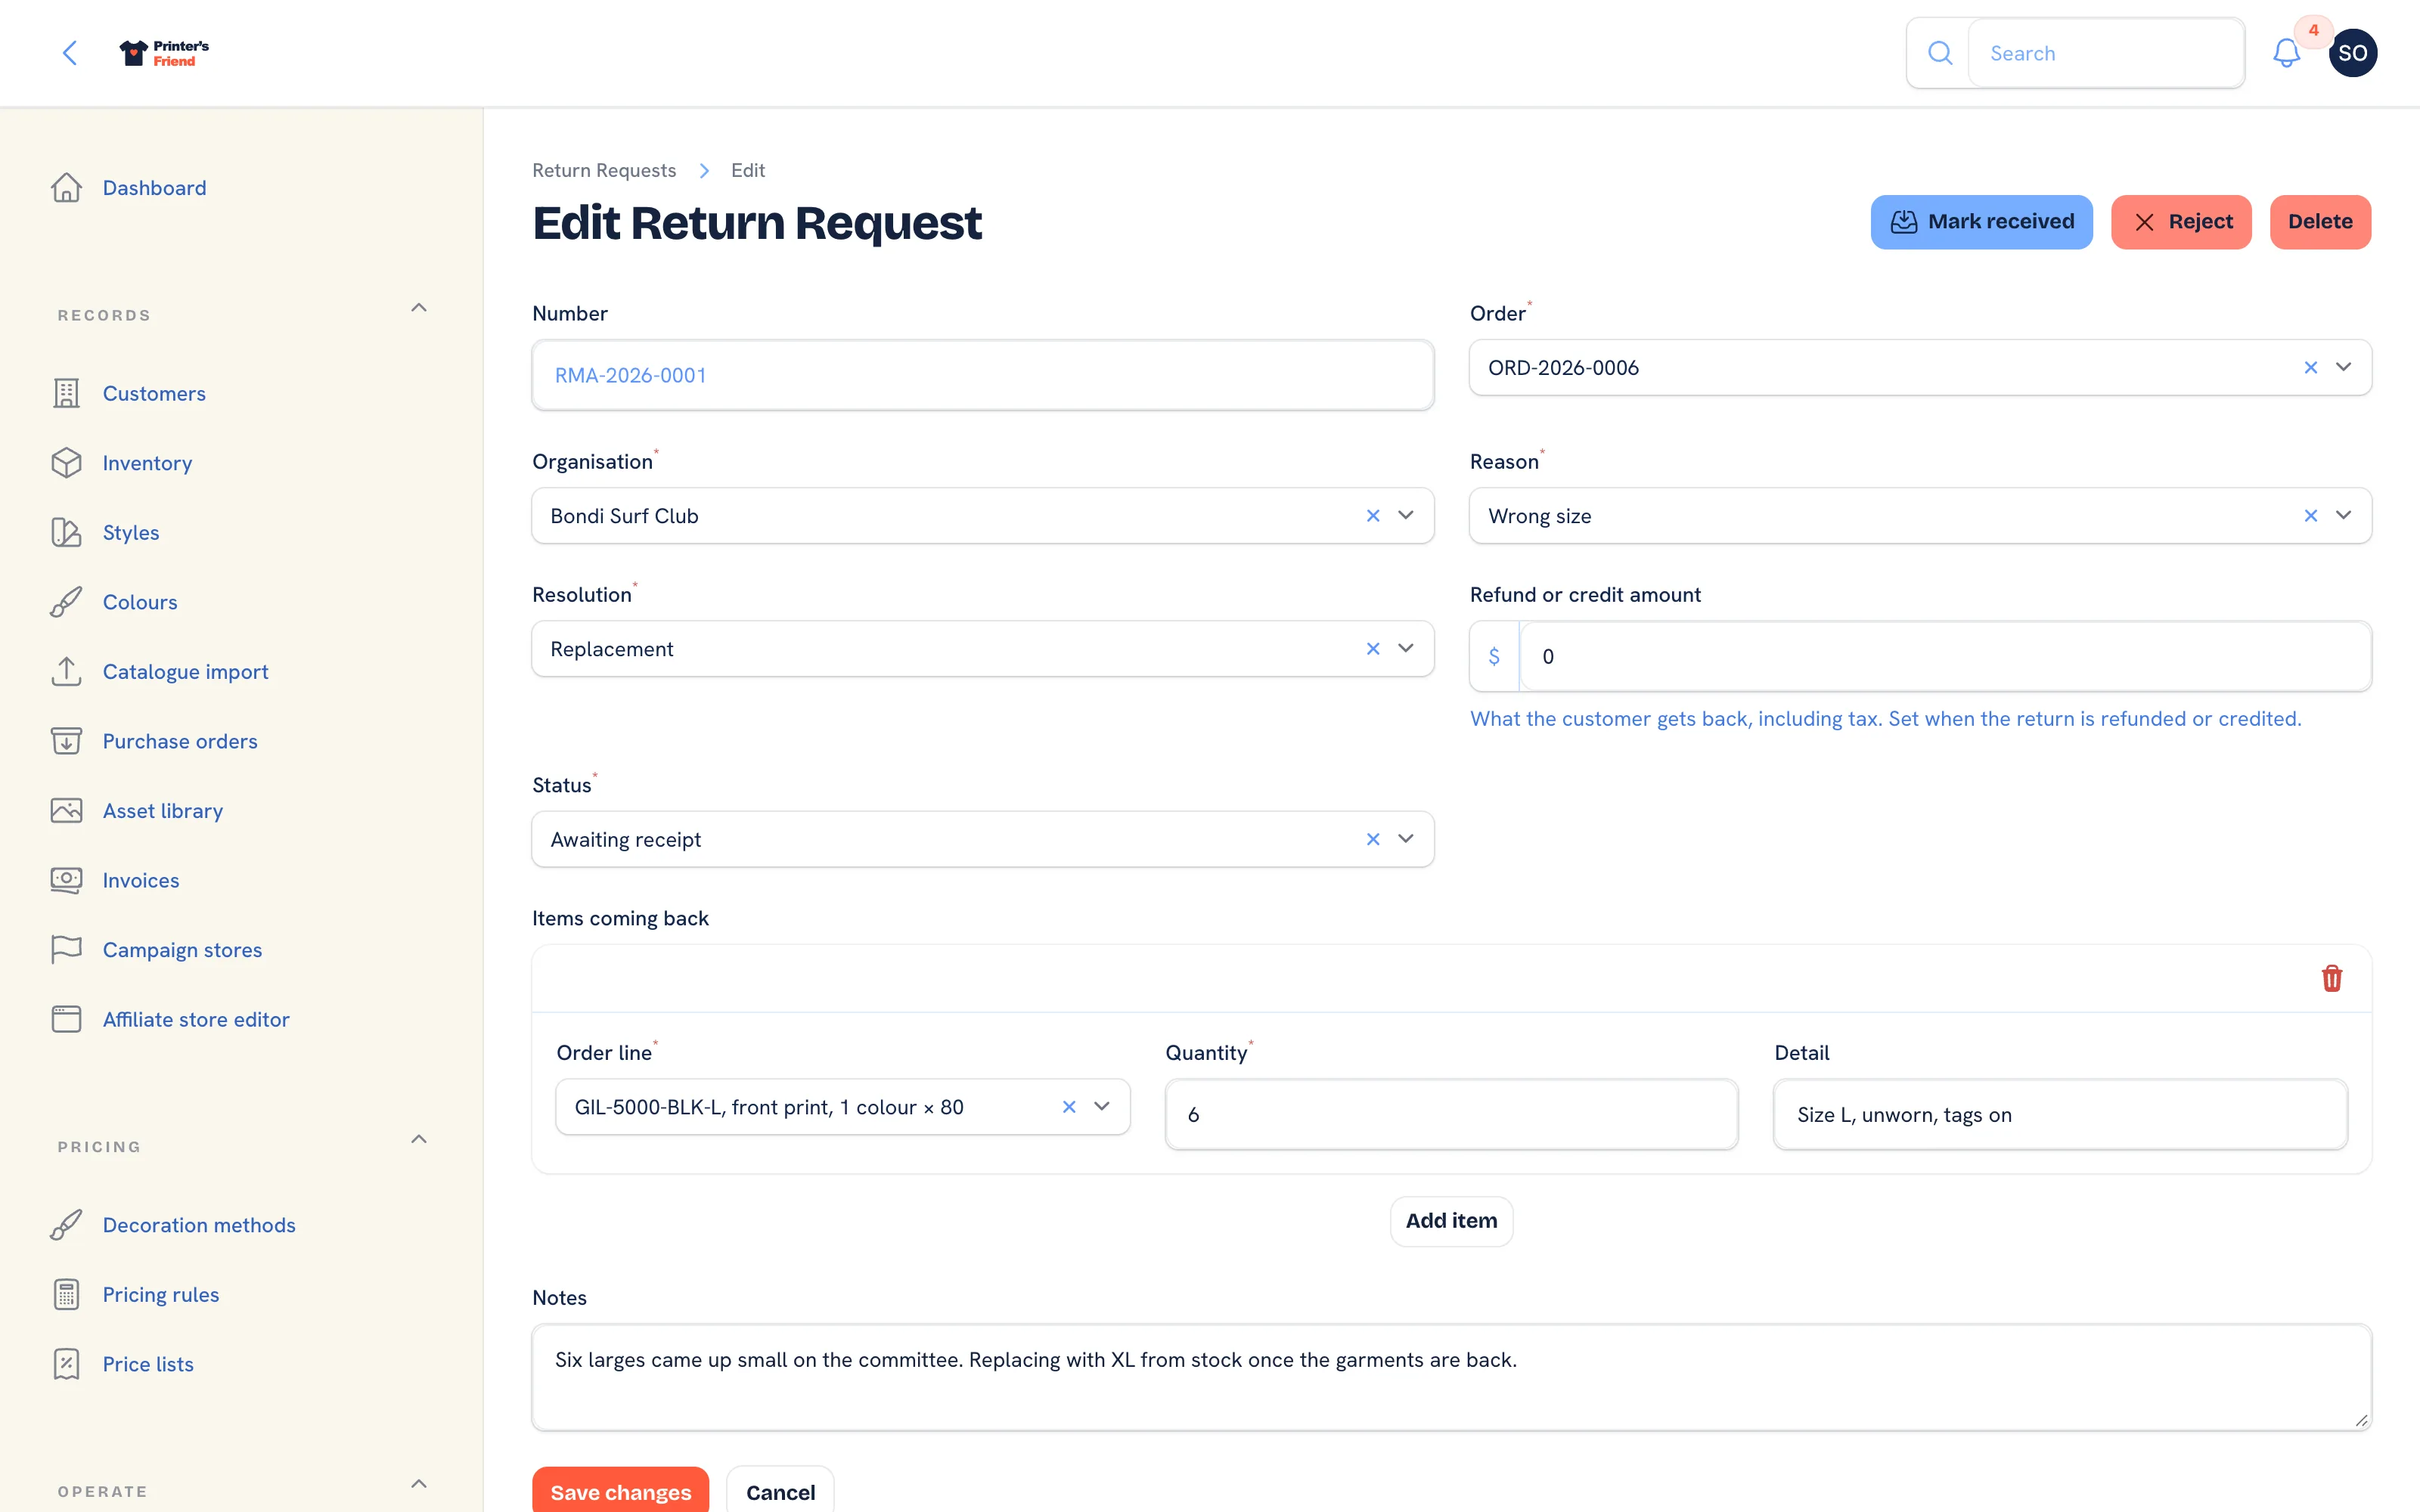The width and height of the screenshot is (2420, 1512).
Task: Open Price lists
Action: 148,1364
